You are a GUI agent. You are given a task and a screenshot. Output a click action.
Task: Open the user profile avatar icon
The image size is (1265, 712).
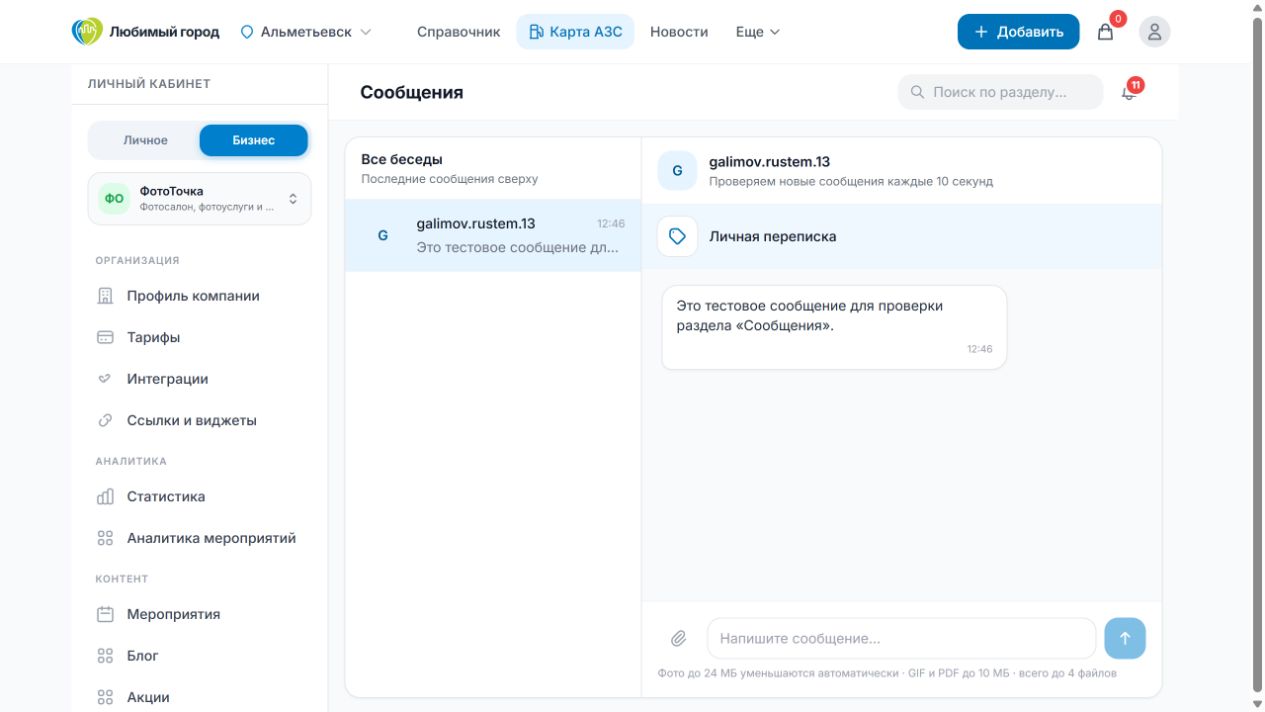pyautogui.click(x=1154, y=32)
